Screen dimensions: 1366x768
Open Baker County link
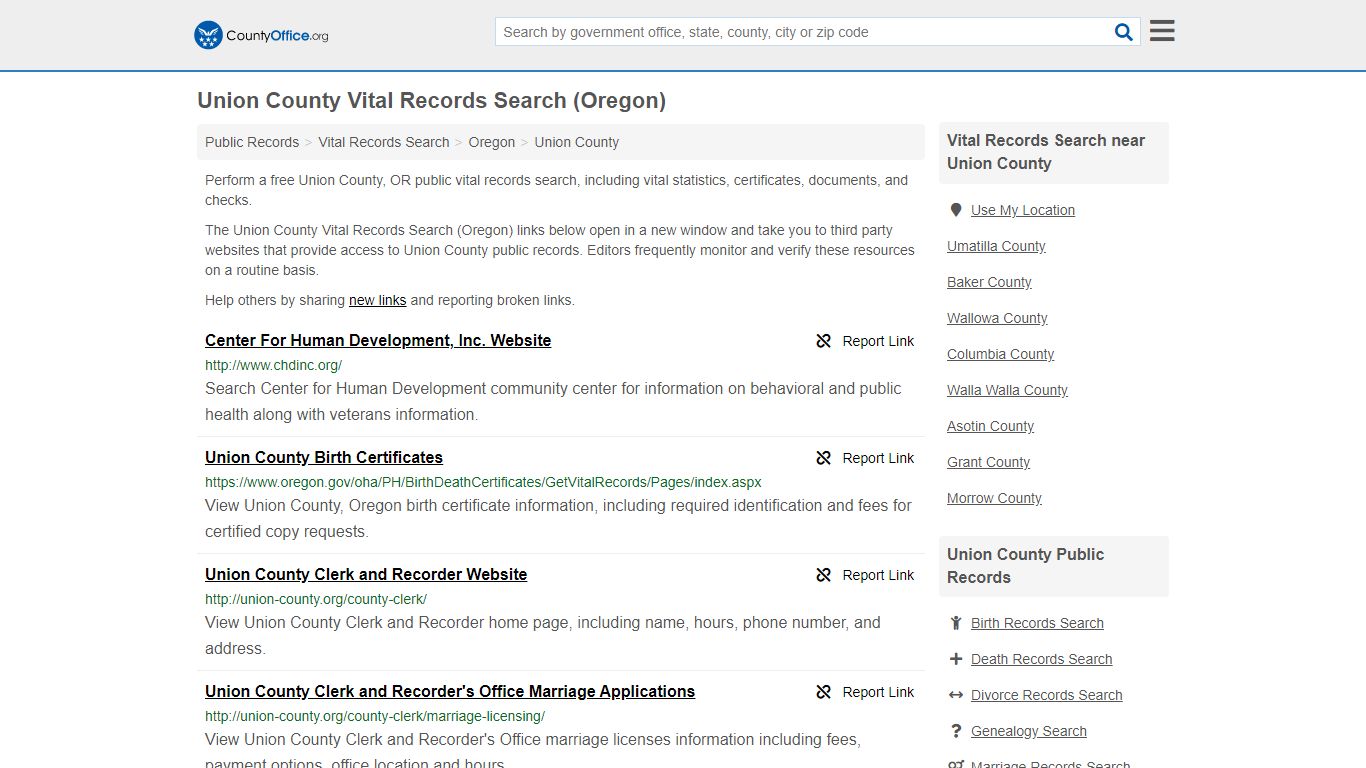click(989, 282)
